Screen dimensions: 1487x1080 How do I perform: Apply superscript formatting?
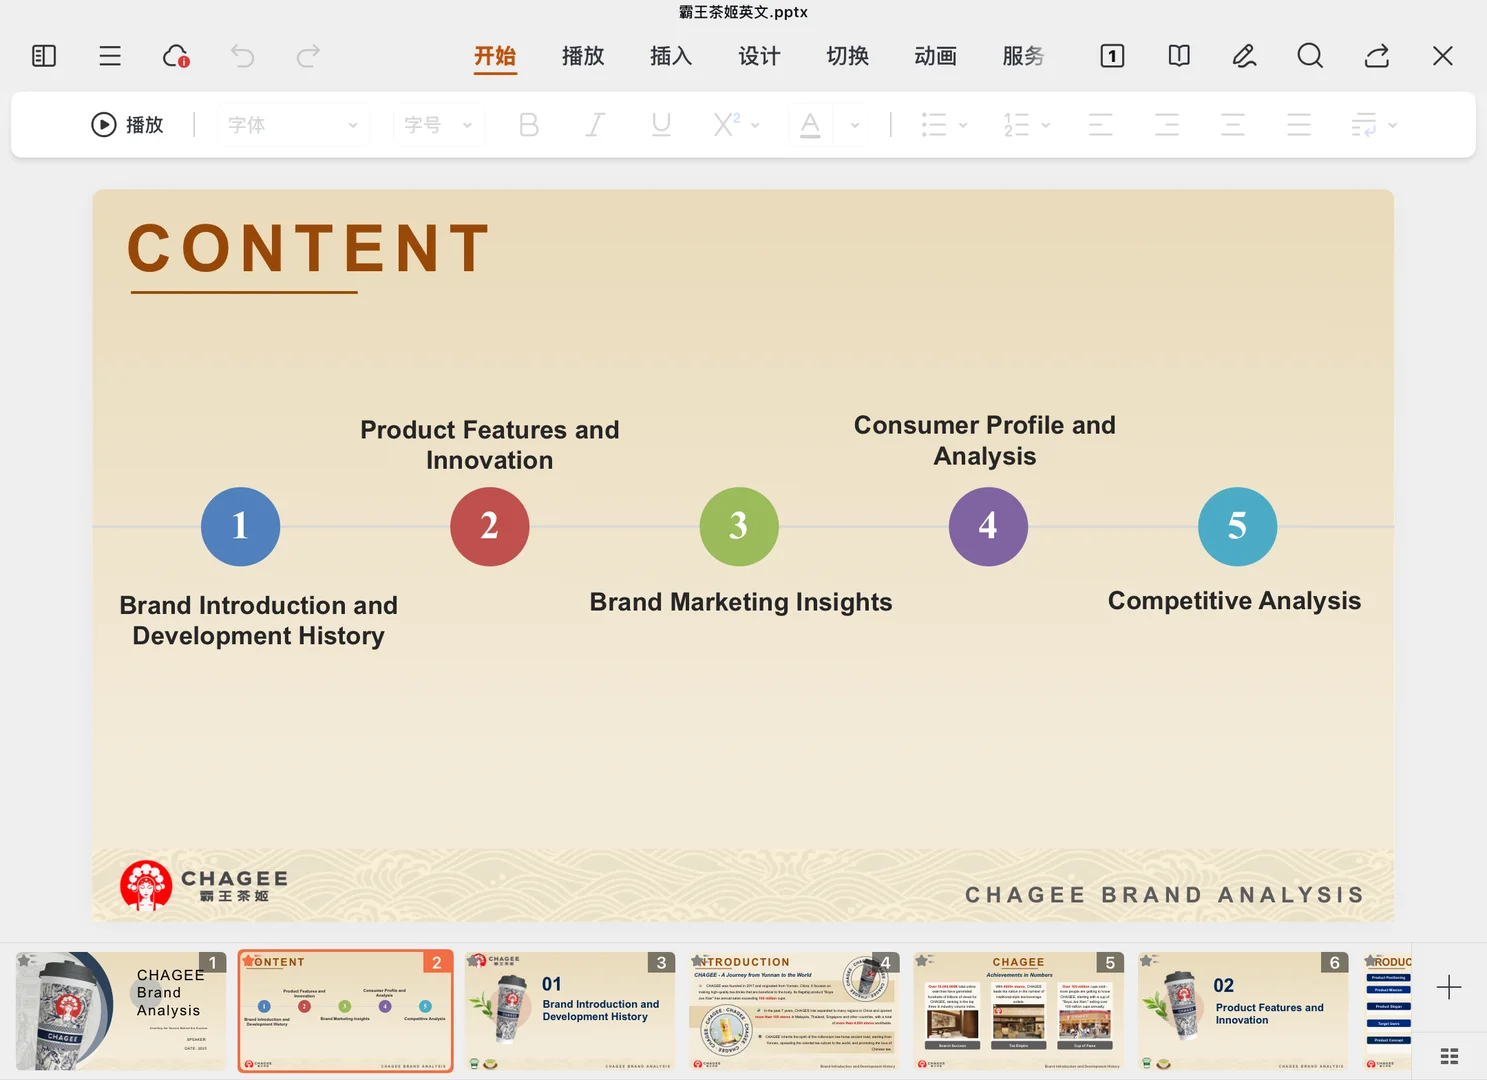[726, 125]
